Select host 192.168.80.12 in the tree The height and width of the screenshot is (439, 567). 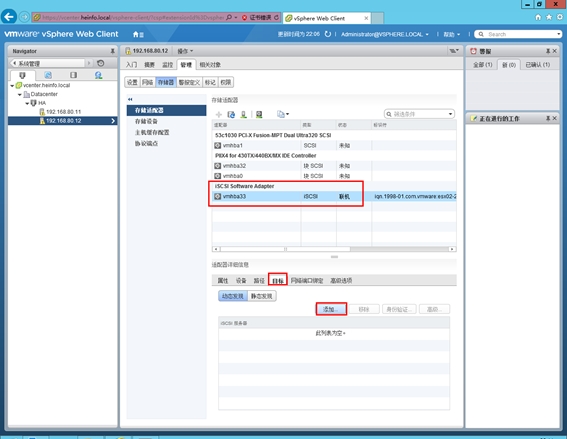(x=62, y=121)
